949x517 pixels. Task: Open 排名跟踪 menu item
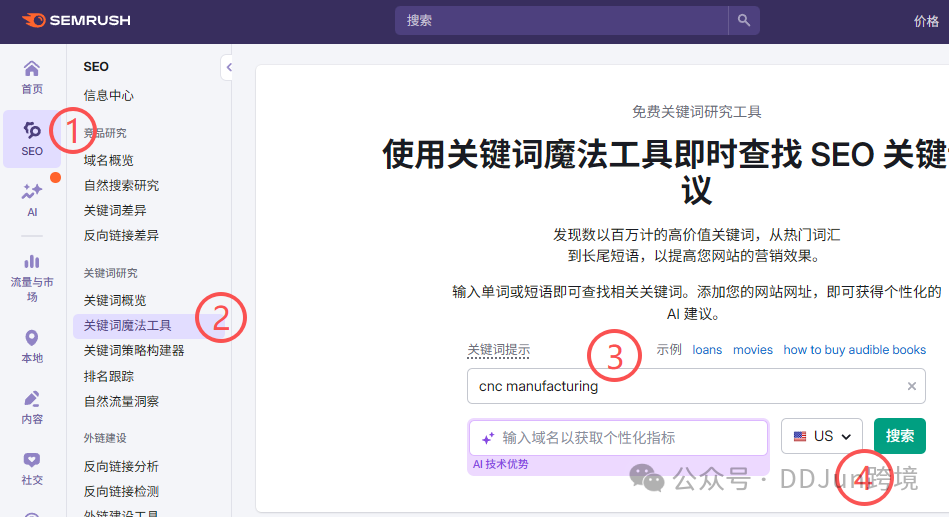point(109,377)
